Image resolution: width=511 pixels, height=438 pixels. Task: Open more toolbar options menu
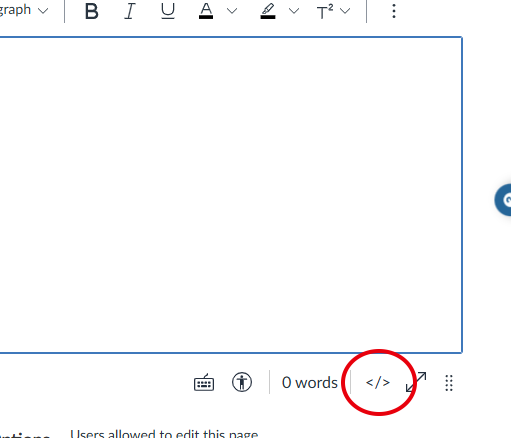point(394,11)
